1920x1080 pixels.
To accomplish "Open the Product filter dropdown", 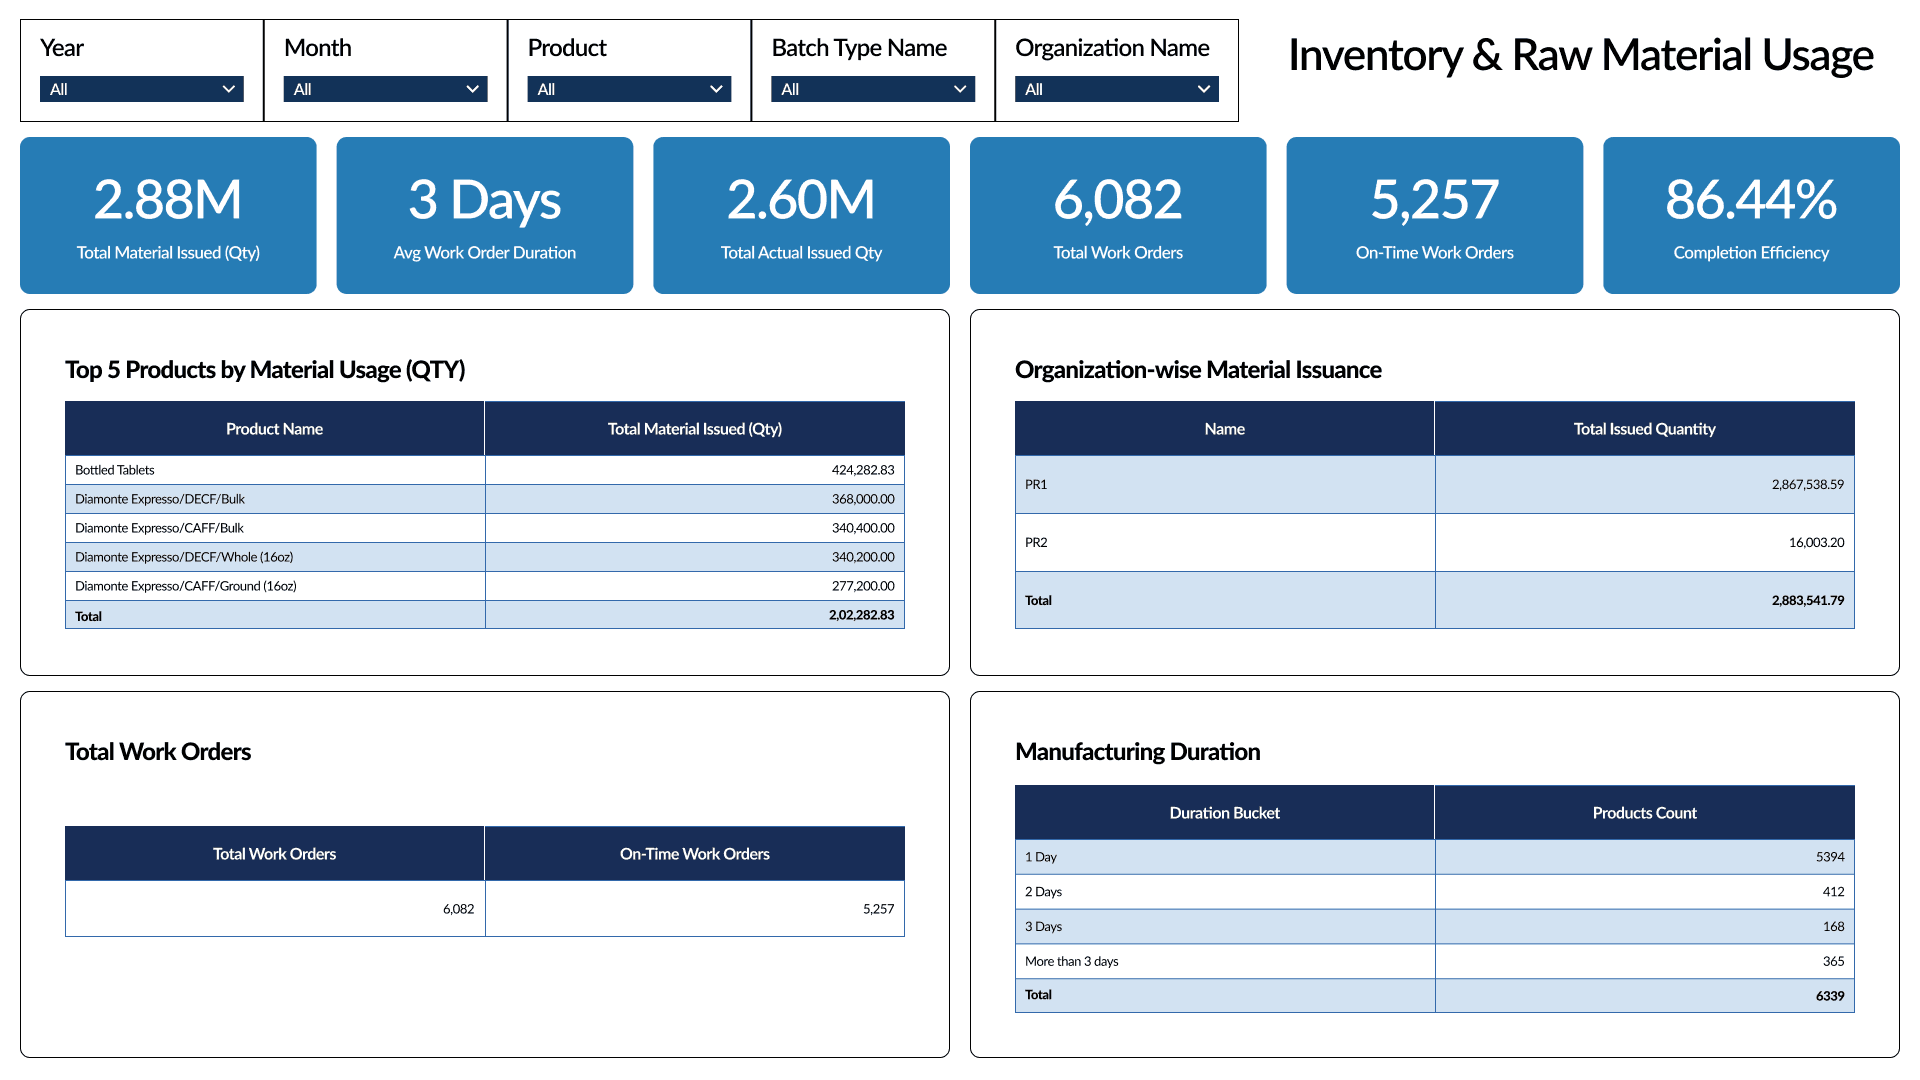I will pos(629,89).
